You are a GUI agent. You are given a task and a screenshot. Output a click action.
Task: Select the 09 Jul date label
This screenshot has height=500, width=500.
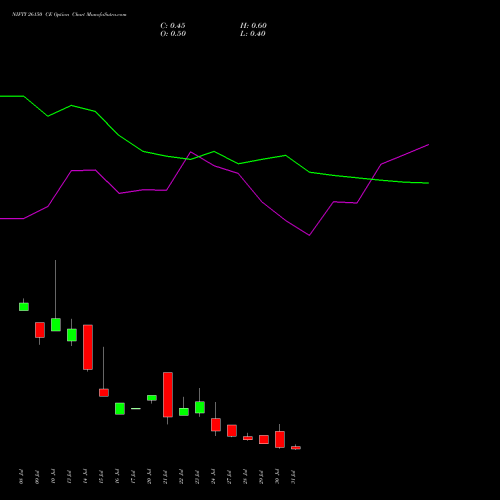click(38, 477)
